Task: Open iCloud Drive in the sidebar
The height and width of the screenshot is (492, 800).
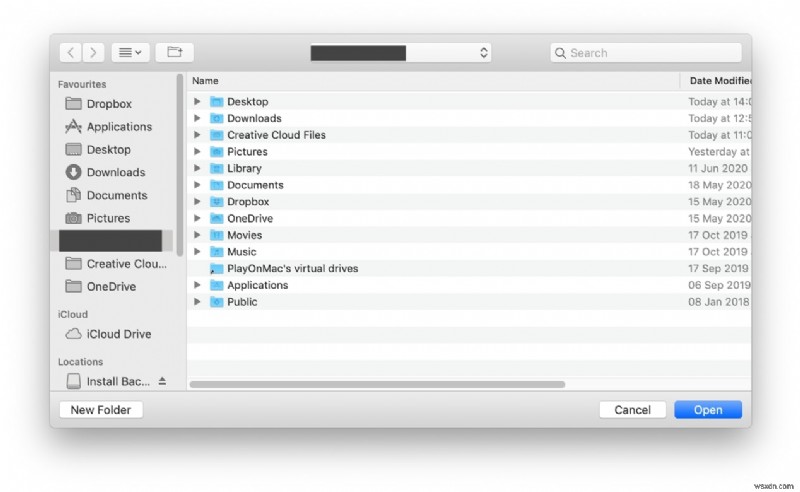Action: (119, 334)
